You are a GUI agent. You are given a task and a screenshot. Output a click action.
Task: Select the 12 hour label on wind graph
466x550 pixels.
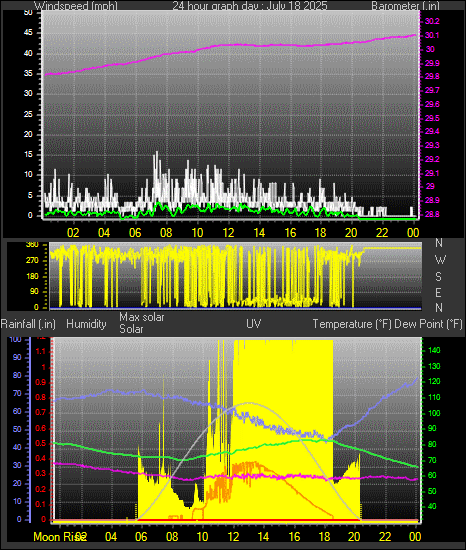(228, 233)
